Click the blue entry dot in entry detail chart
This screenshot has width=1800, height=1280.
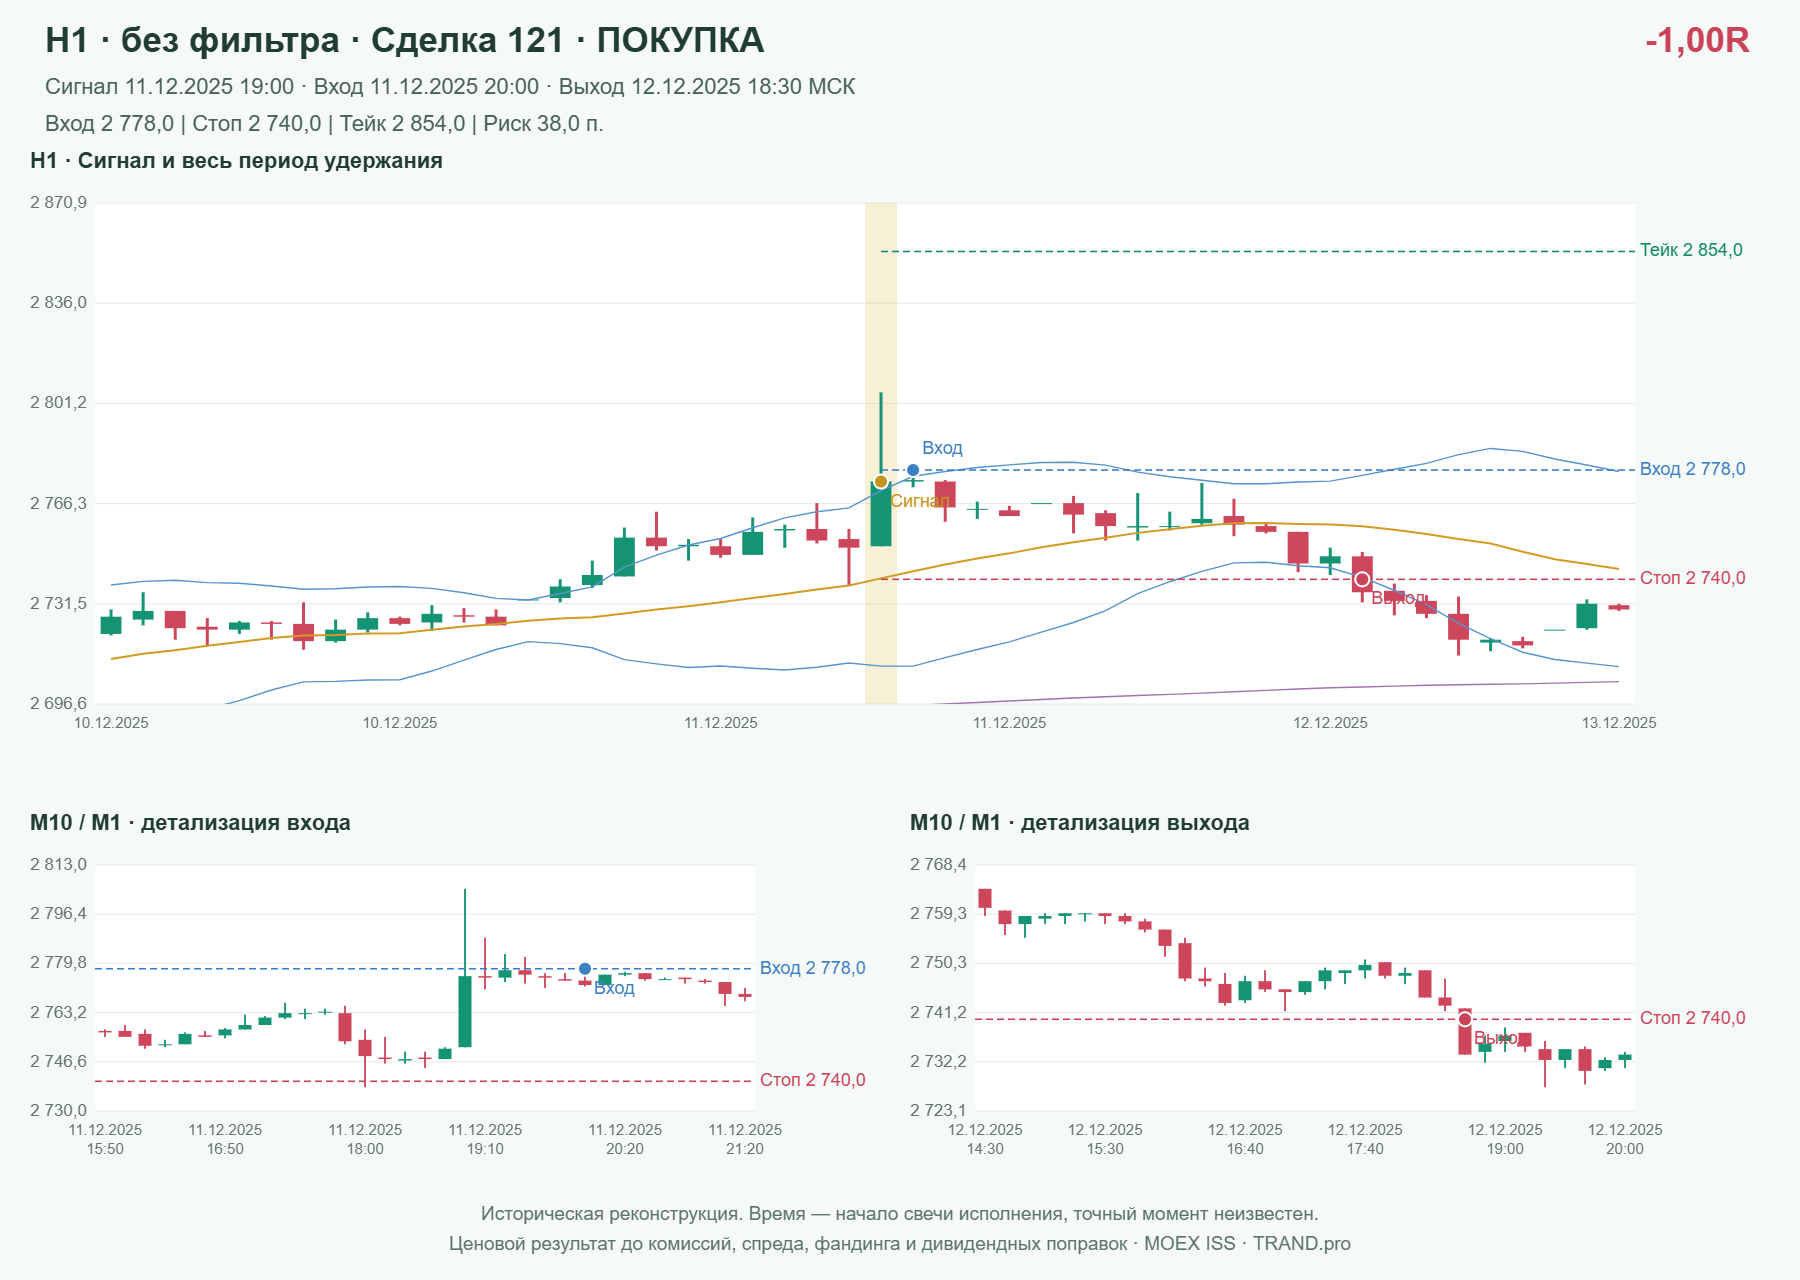click(585, 969)
